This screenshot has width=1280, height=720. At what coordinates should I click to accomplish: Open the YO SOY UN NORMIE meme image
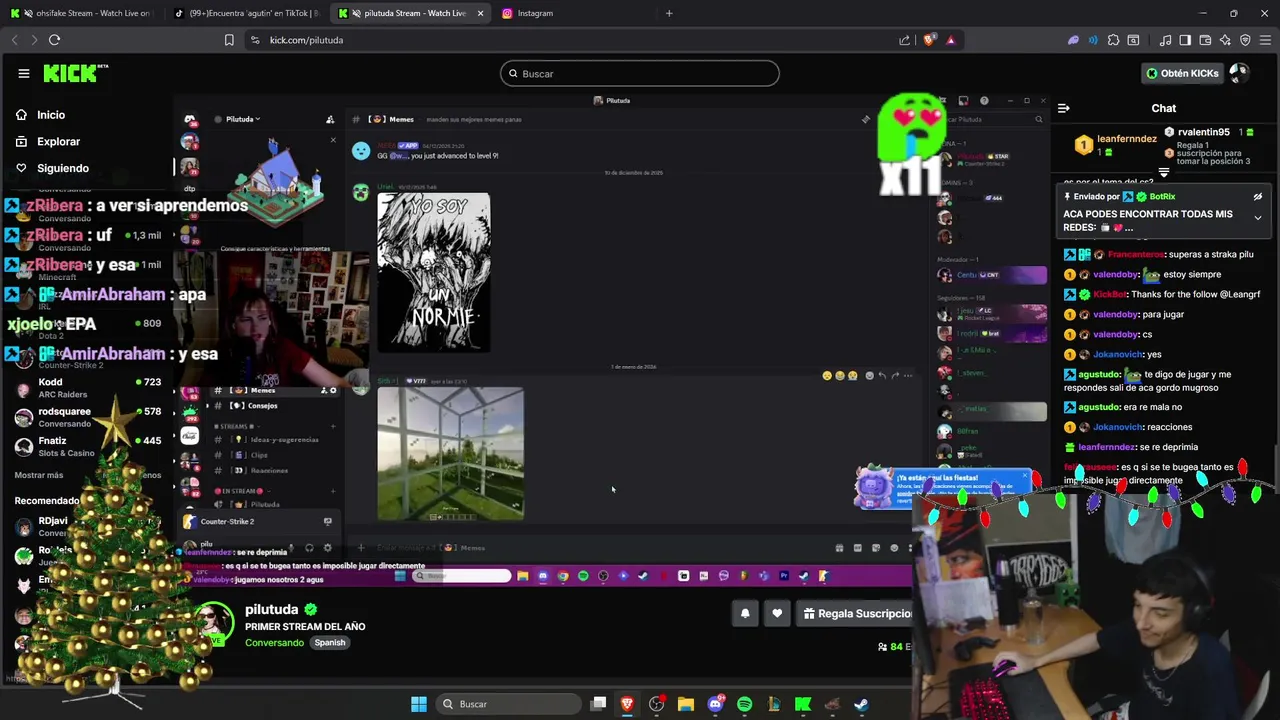click(x=433, y=272)
